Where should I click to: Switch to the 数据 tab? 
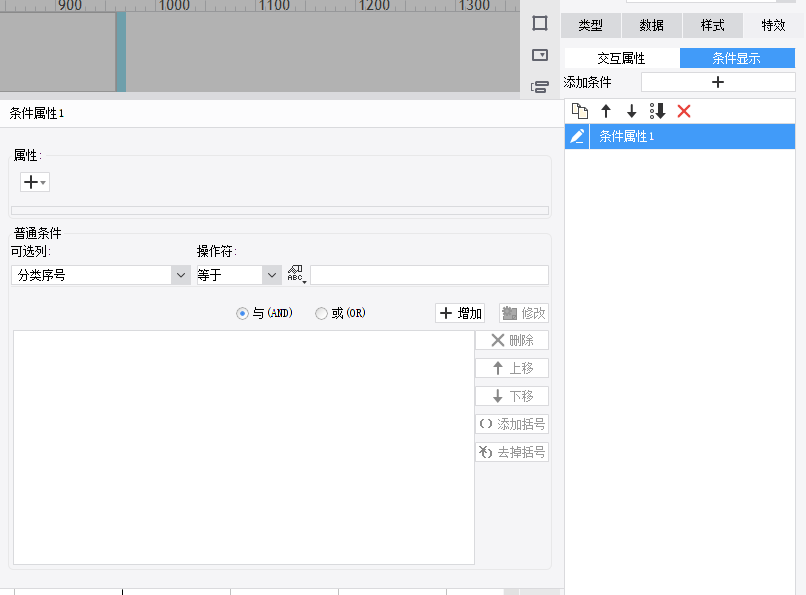[x=651, y=25]
